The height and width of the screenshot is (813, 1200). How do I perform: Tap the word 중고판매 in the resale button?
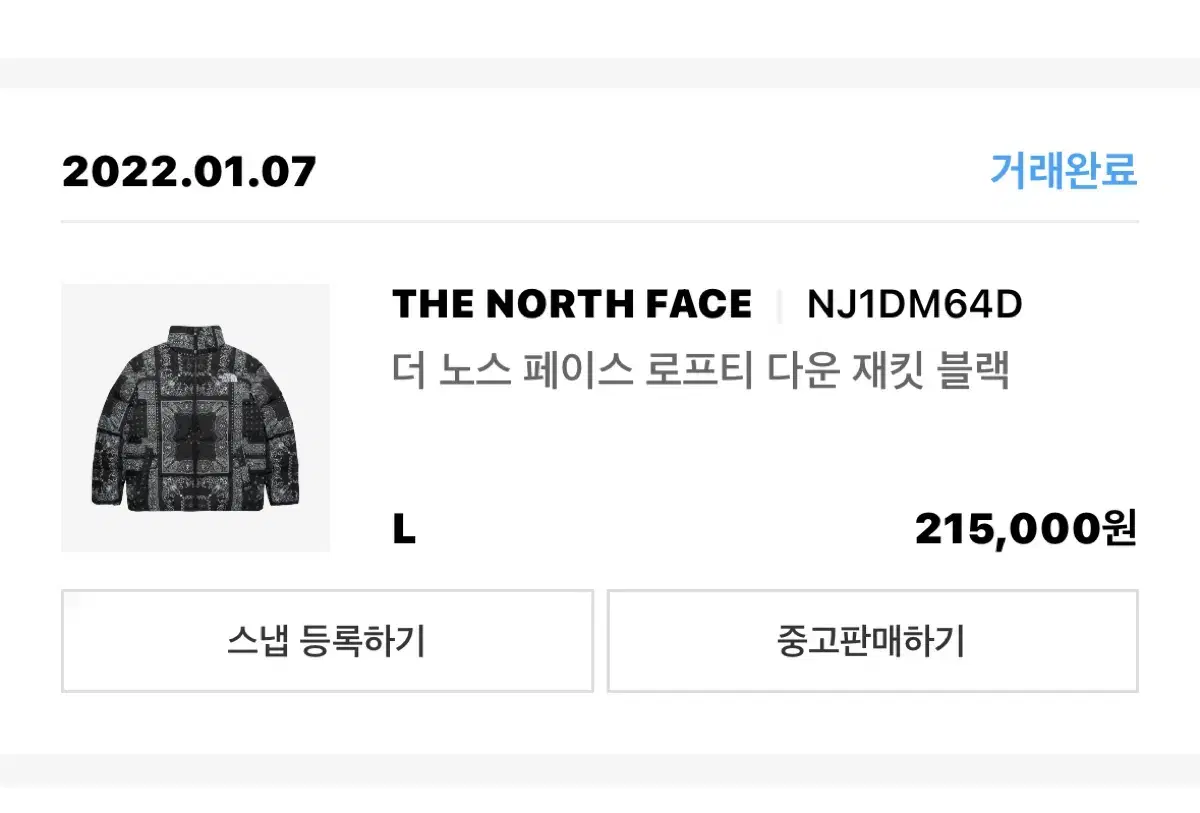point(838,640)
